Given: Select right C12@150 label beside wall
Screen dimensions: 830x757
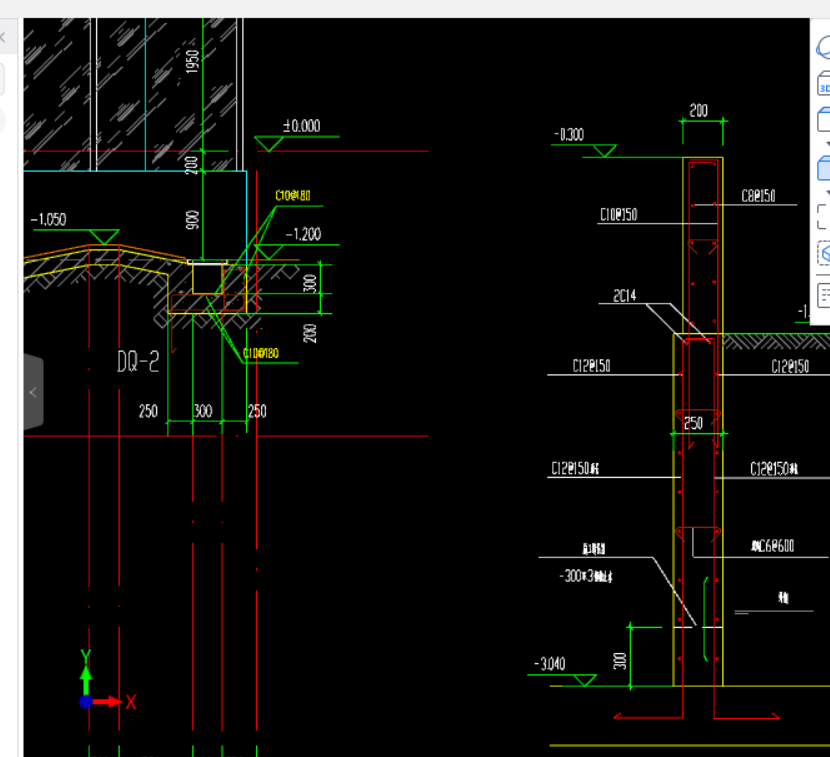Looking at the screenshot, I should 790,366.
